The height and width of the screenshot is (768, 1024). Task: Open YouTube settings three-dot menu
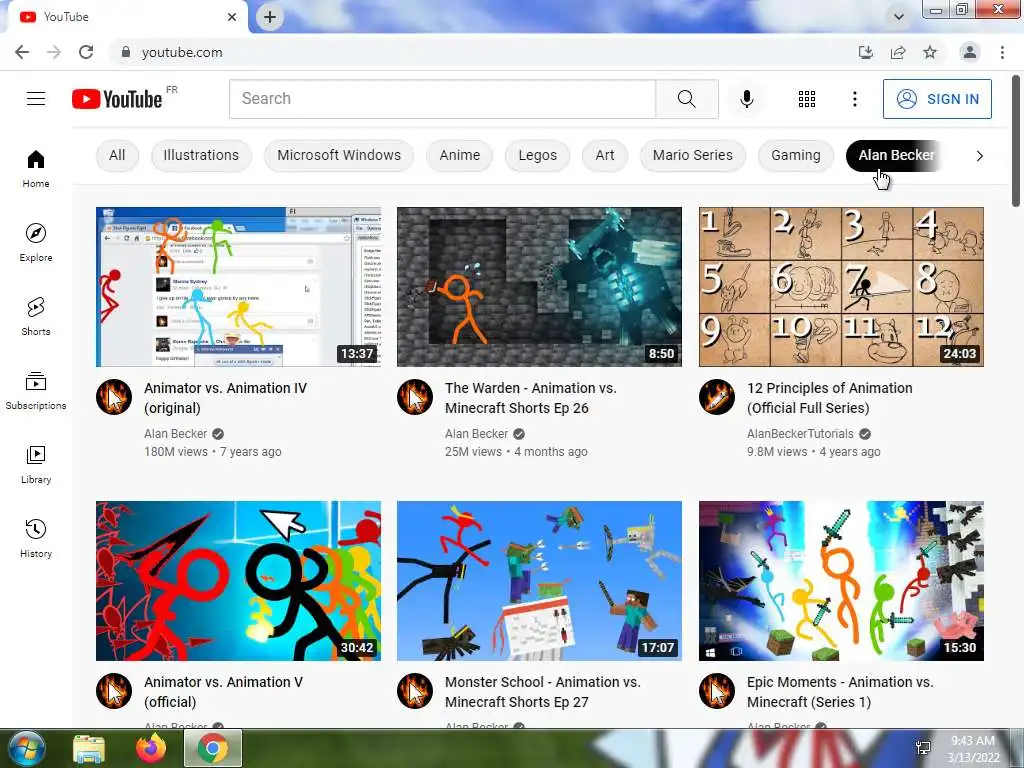click(854, 99)
